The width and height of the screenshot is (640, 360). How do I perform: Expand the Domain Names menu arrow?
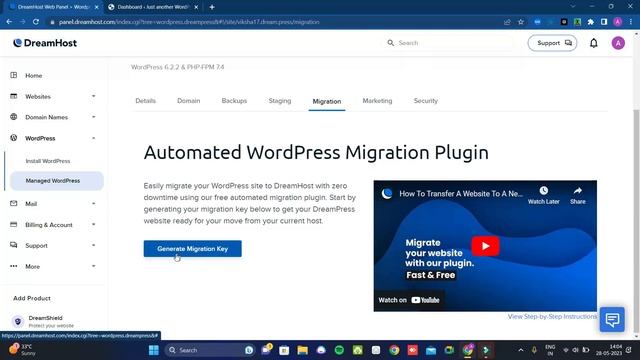[x=93, y=117]
